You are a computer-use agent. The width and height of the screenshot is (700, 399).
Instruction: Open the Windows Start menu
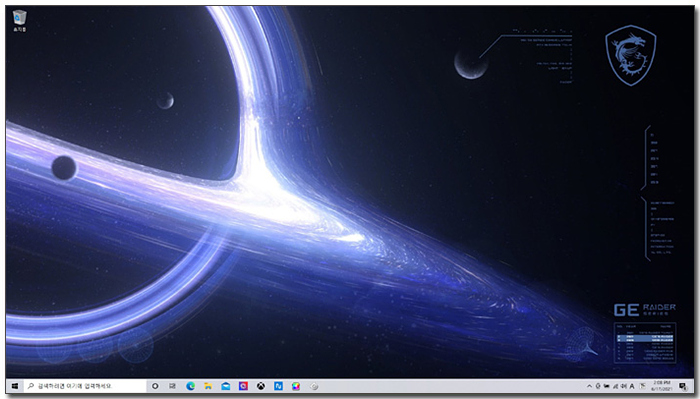coord(15,386)
